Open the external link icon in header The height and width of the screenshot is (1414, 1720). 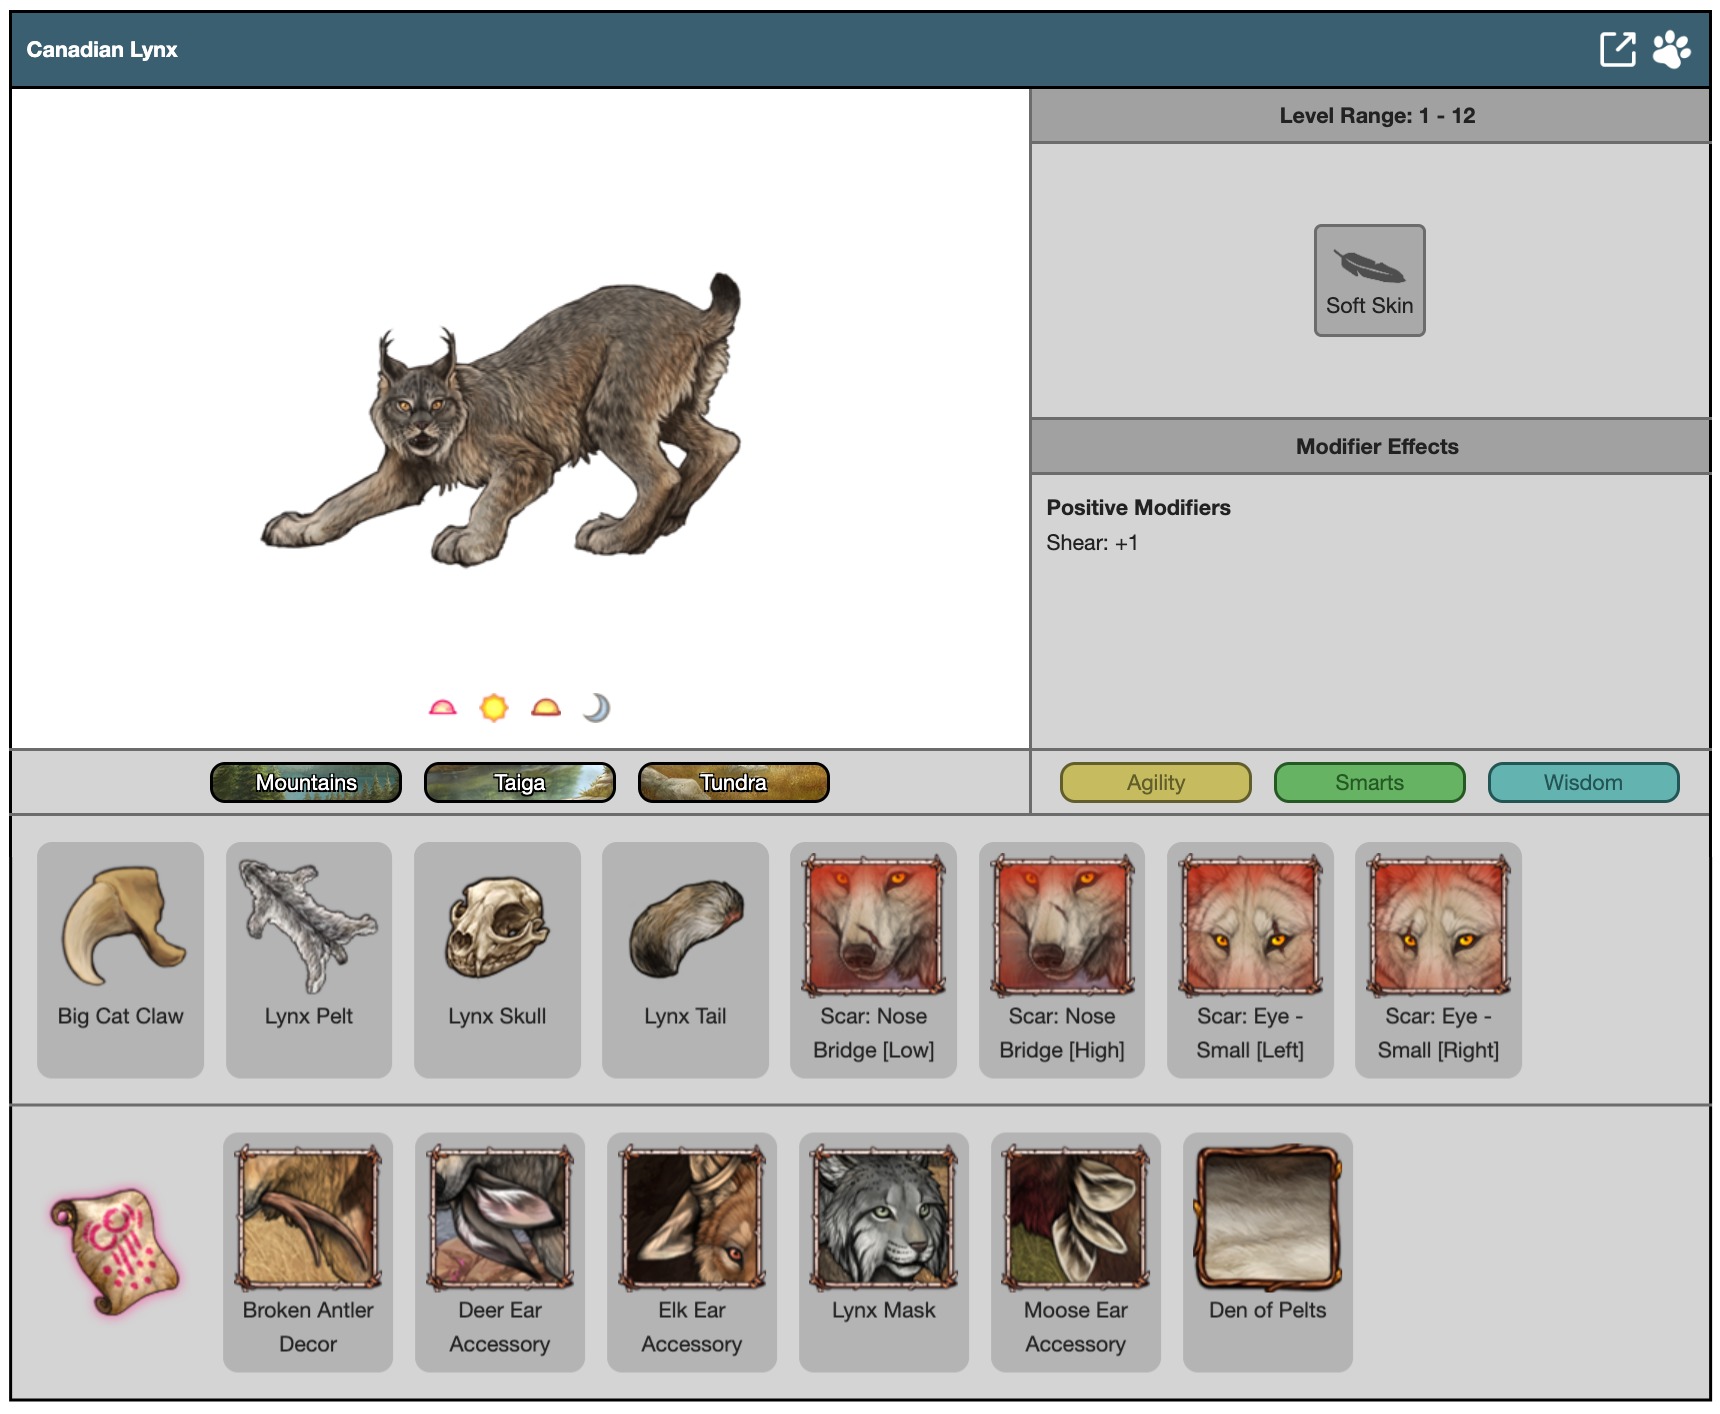(x=1617, y=49)
